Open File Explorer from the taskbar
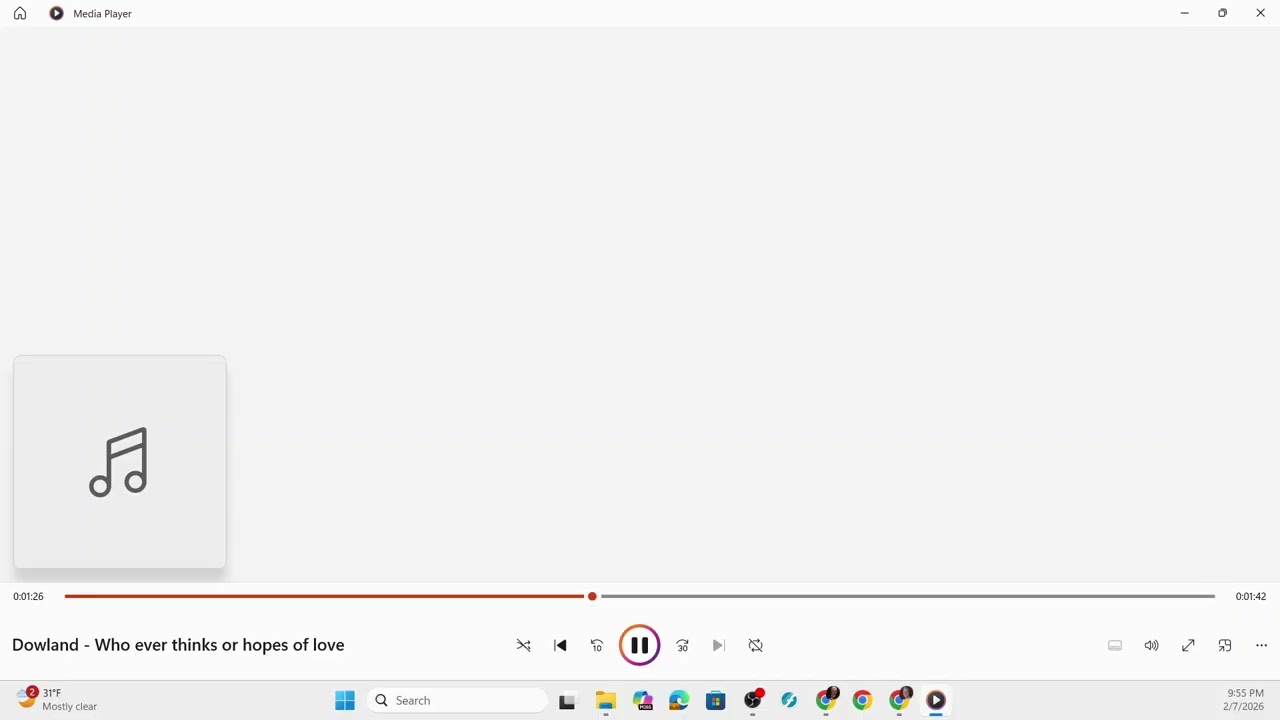1280x720 pixels. point(605,701)
